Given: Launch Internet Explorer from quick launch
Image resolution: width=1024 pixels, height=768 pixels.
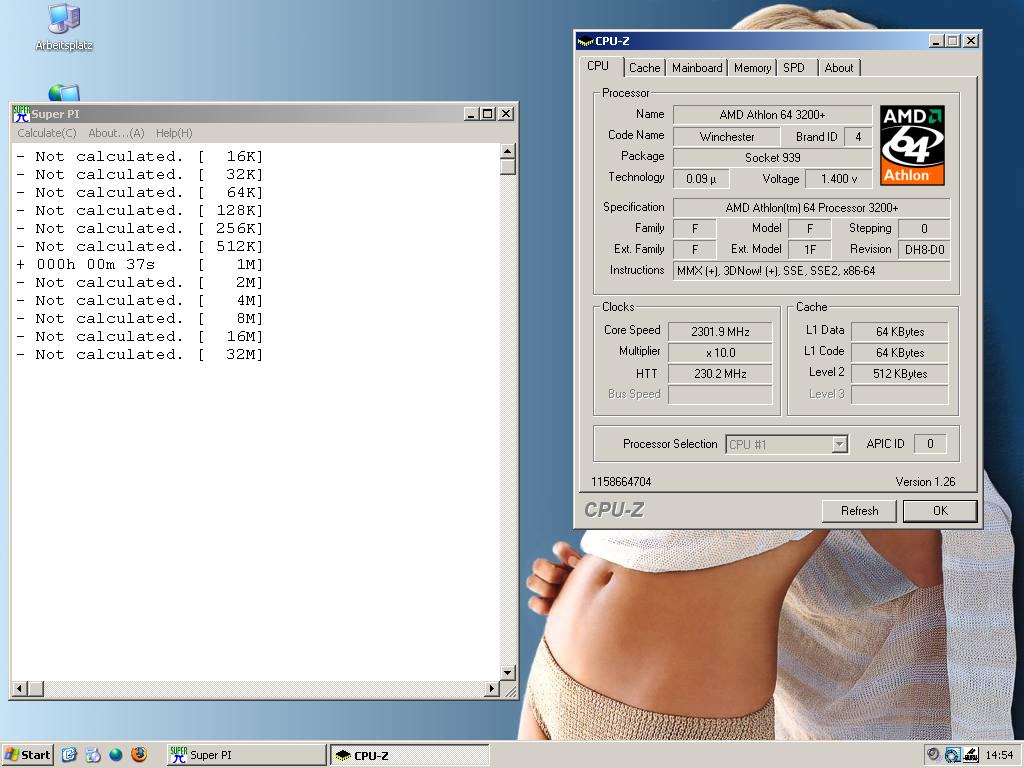Looking at the screenshot, I should click(x=69, y=755).
